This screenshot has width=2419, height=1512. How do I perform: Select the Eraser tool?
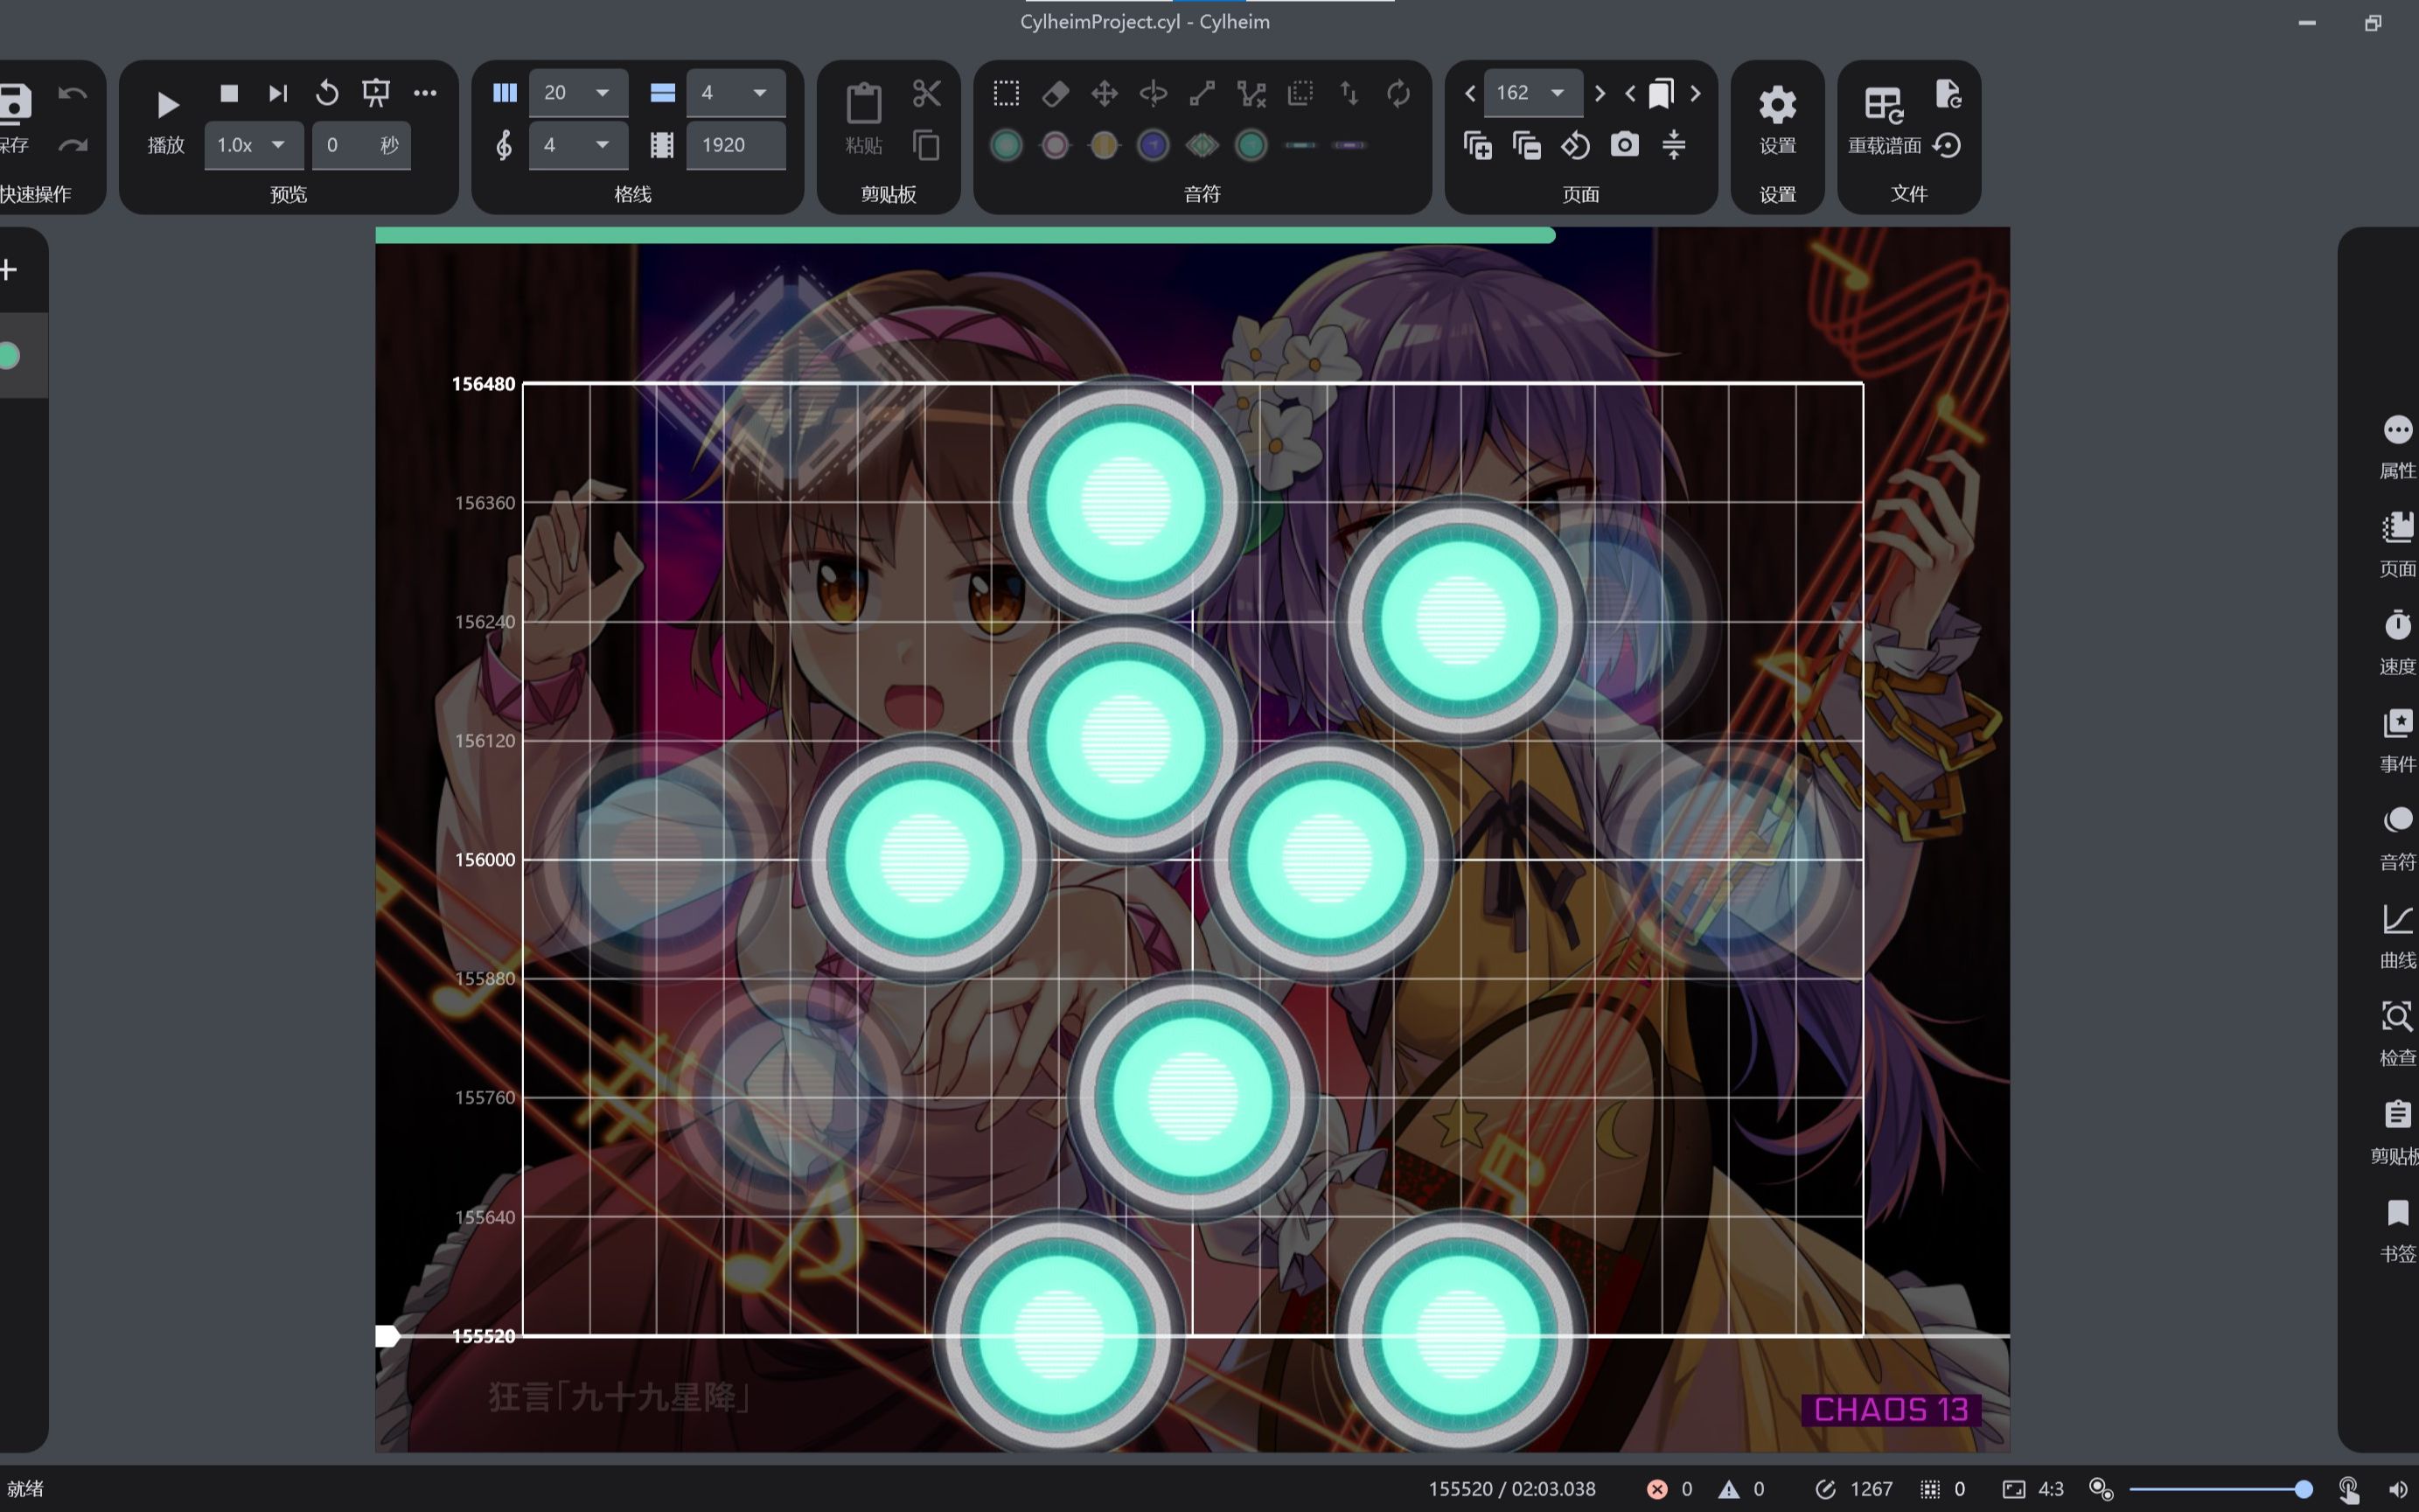tap(1055, 93)
